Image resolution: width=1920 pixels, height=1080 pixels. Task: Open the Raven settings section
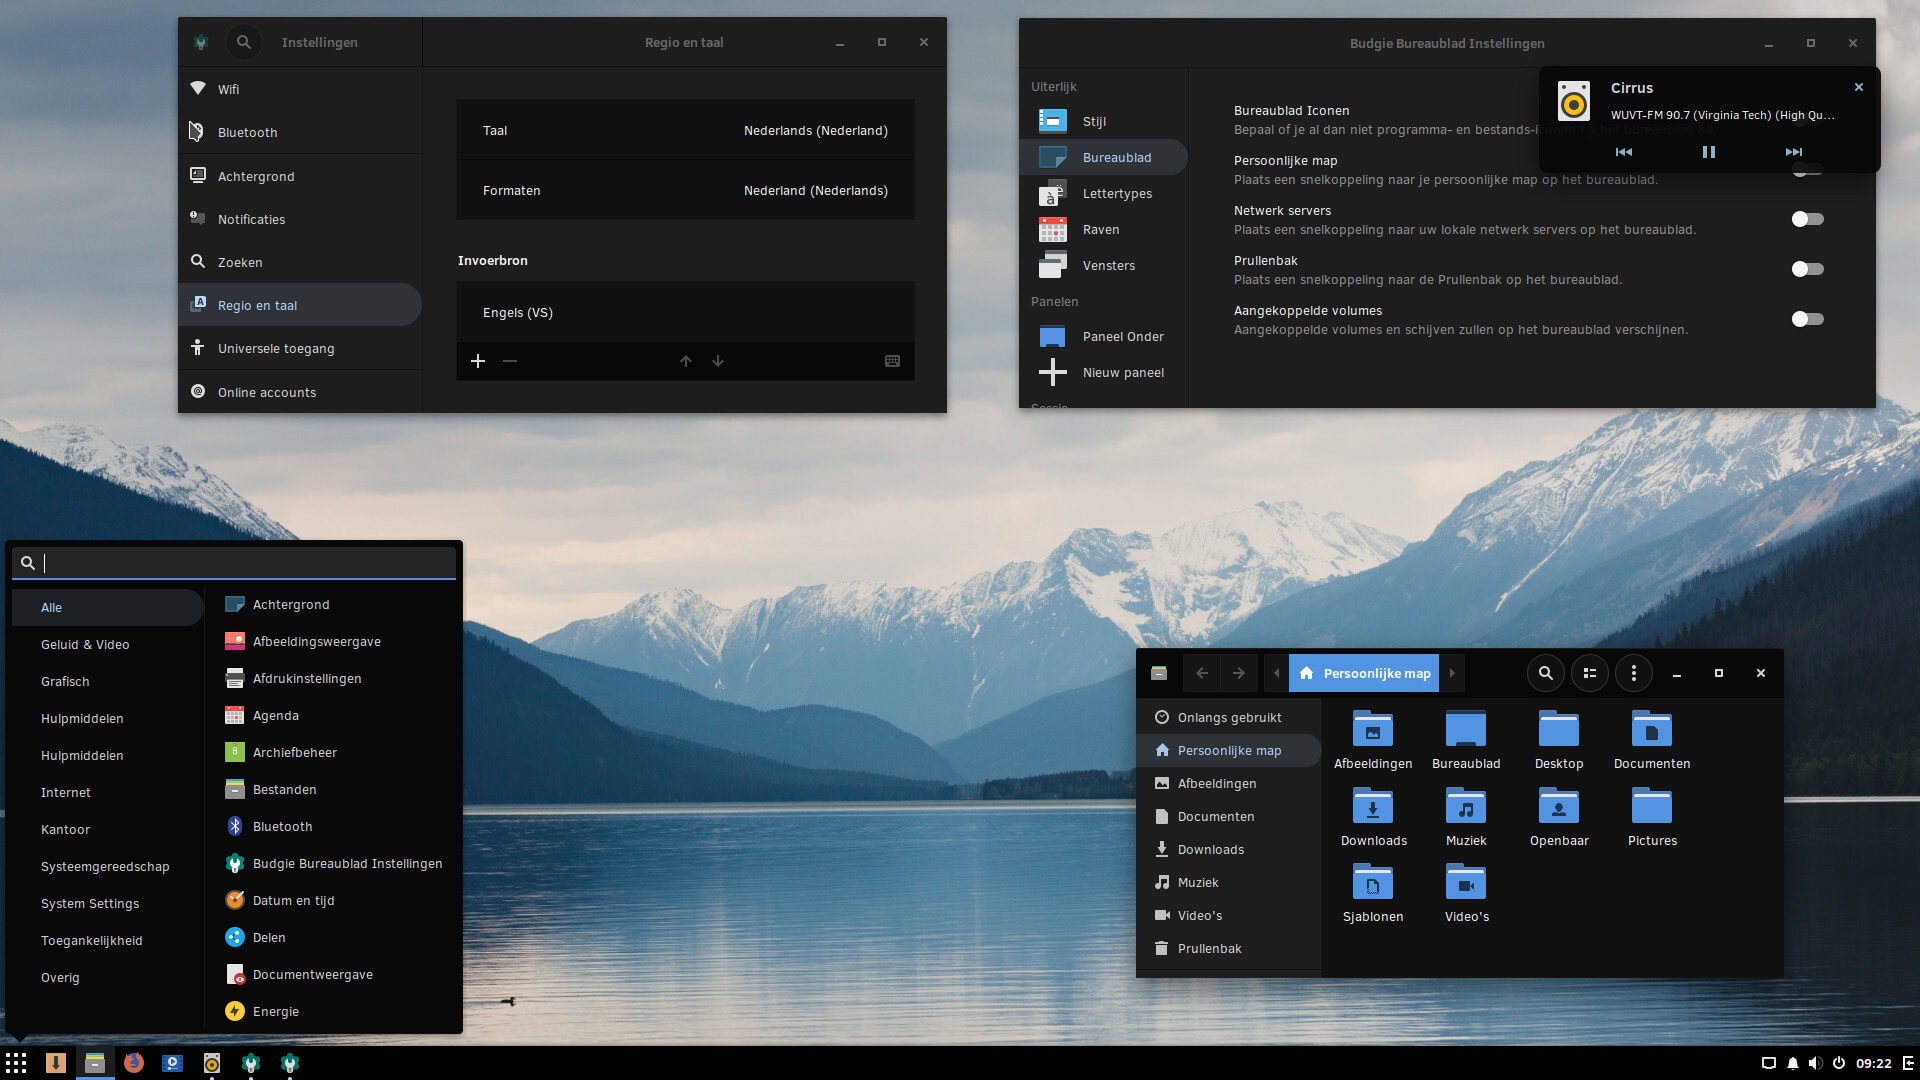(1100, 229)
